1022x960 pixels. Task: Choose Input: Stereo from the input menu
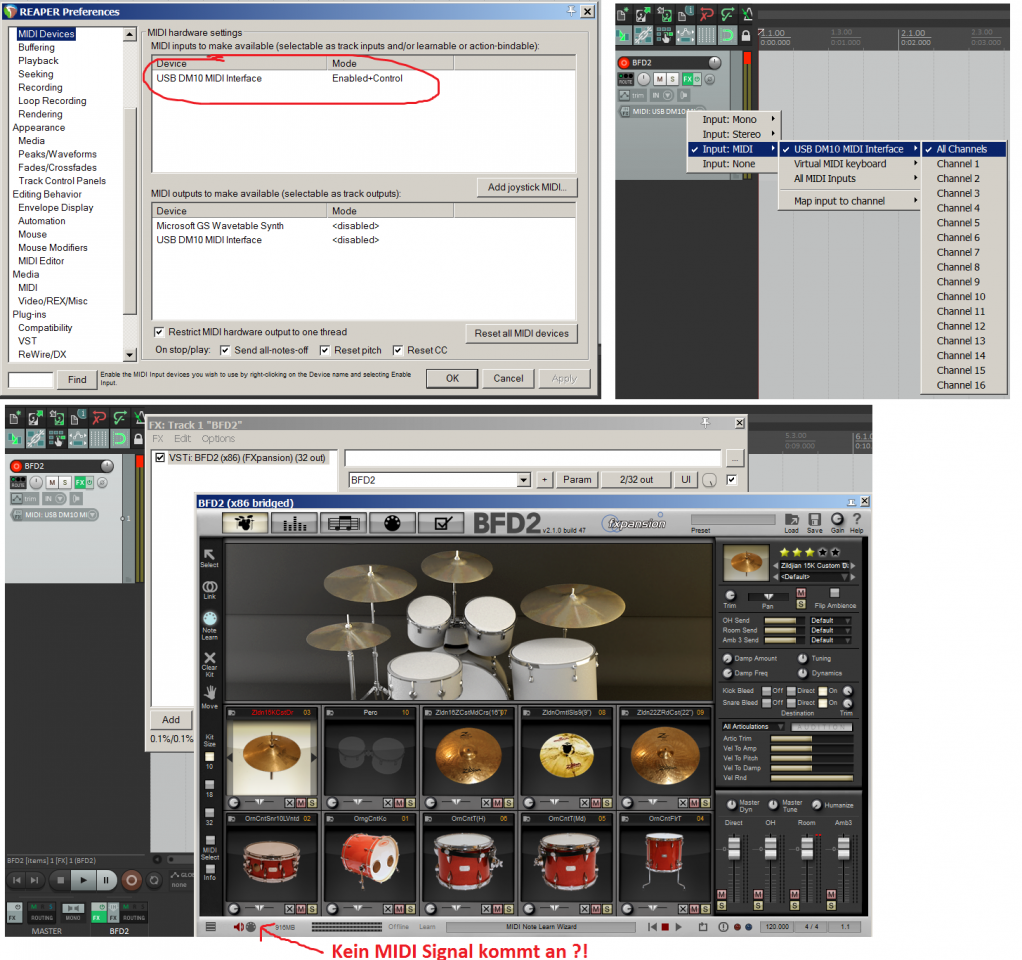coord(733,134)
